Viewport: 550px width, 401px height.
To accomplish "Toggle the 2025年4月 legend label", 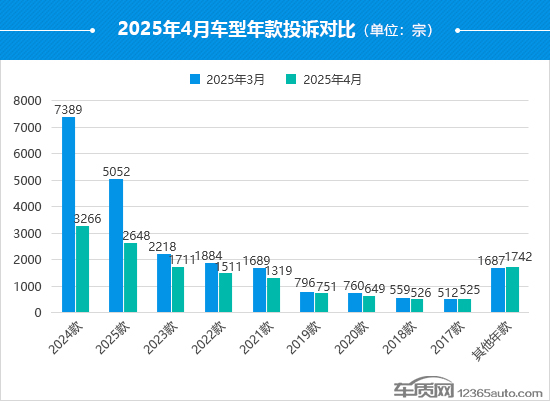I will pyautogui.click(x=332, y=80).
